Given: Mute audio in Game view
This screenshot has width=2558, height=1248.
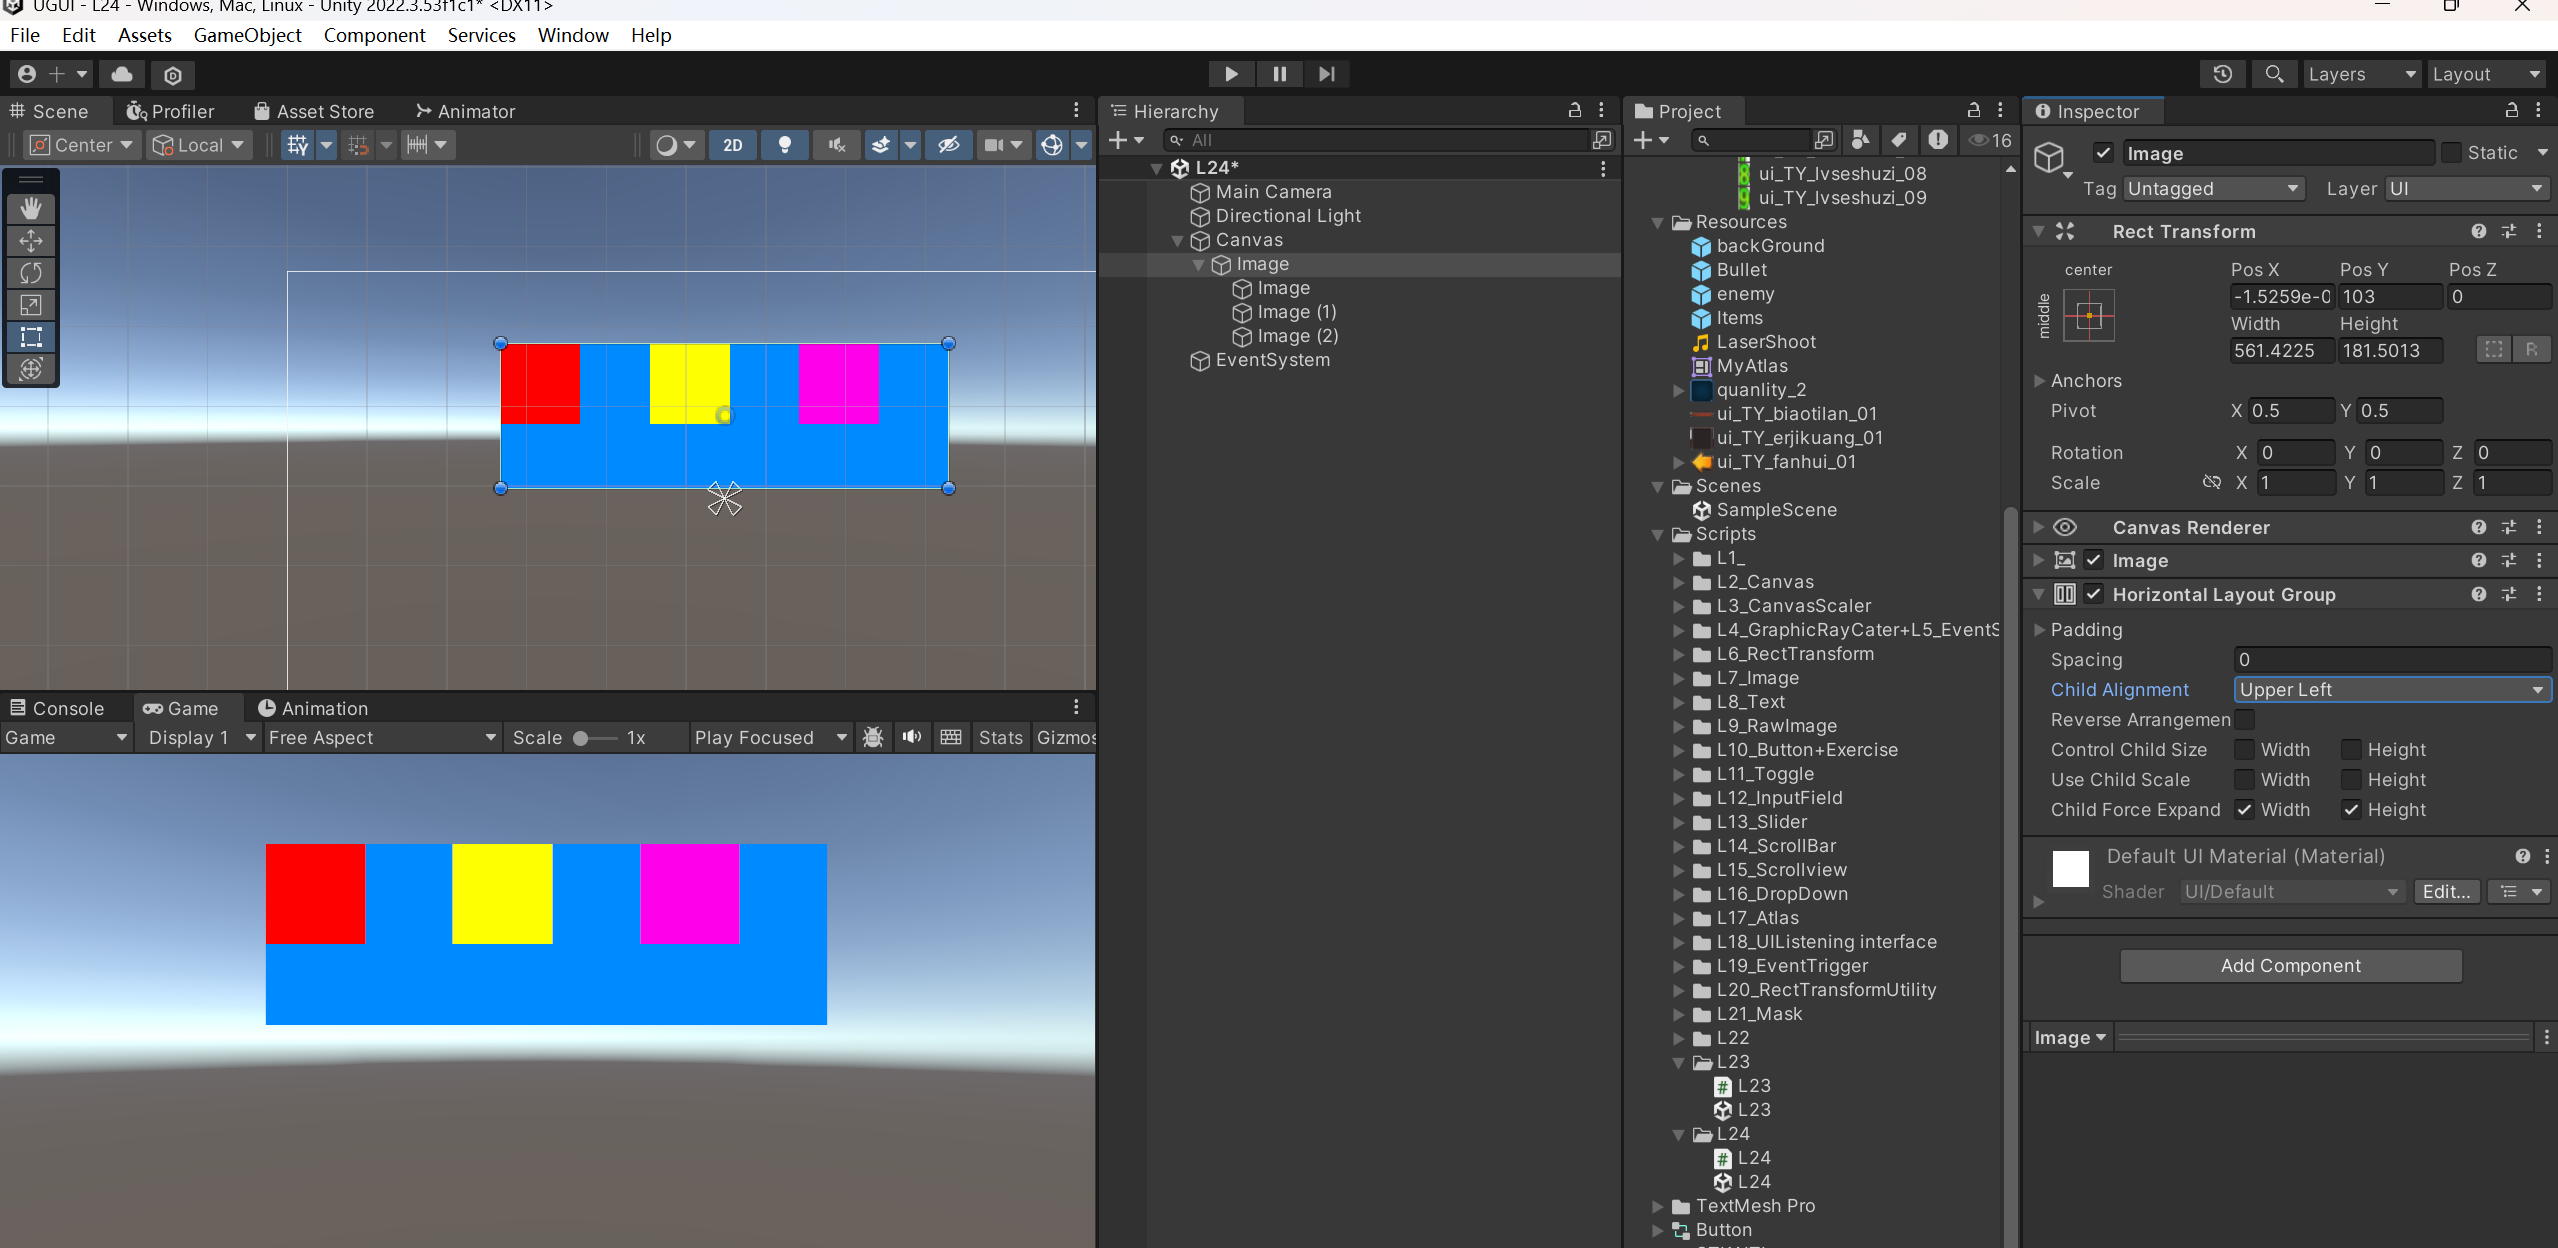Looking at the screenshot, I should 912,737.
